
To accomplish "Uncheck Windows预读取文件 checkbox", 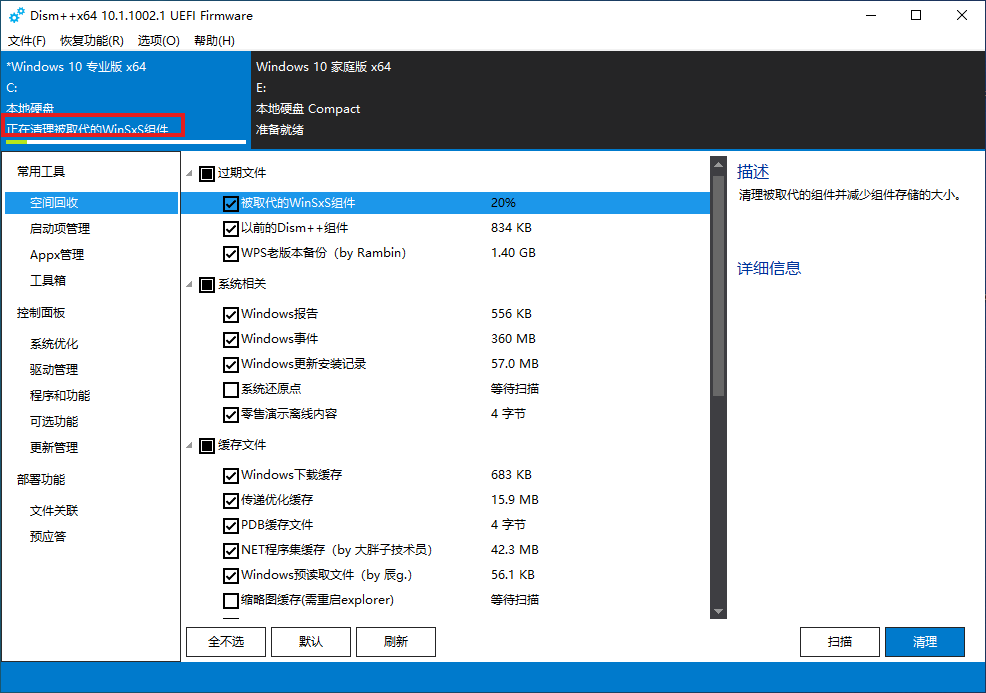I will [x=231, y=576].
